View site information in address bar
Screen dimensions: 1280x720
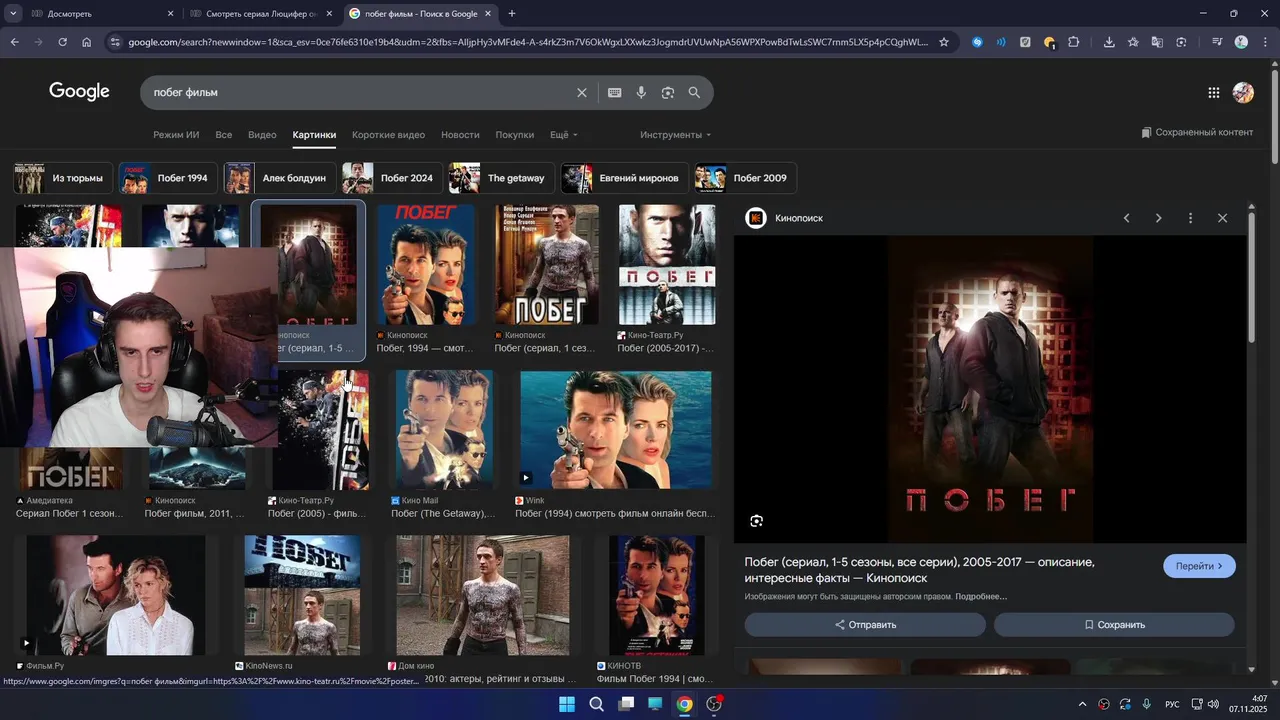(x=115, y=42)
